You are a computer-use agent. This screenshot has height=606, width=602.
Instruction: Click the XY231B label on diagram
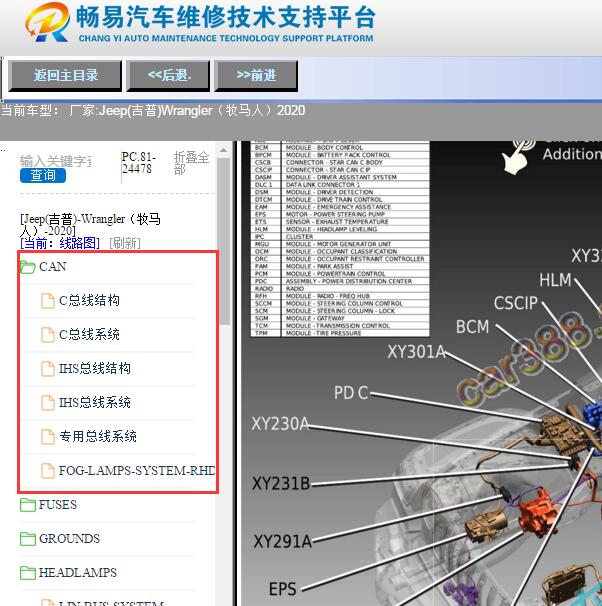click(x=281, y=483)
